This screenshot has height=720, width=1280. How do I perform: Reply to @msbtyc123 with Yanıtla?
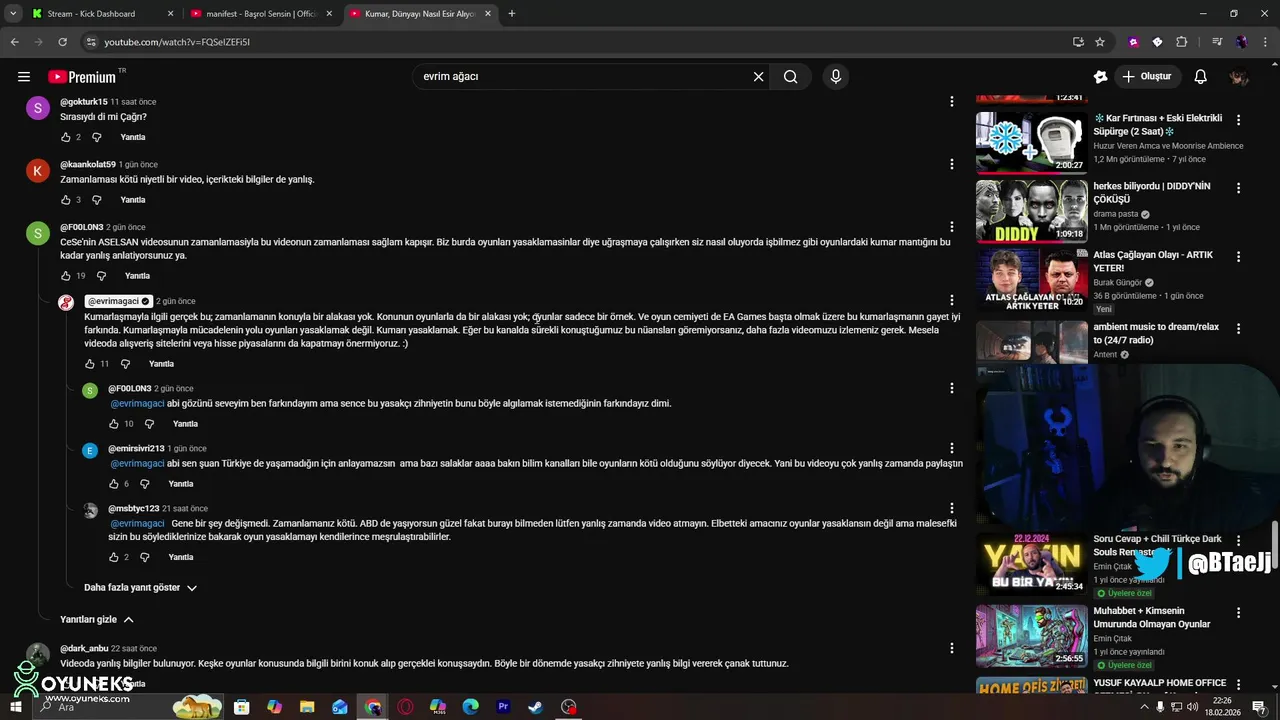point(181,557)
